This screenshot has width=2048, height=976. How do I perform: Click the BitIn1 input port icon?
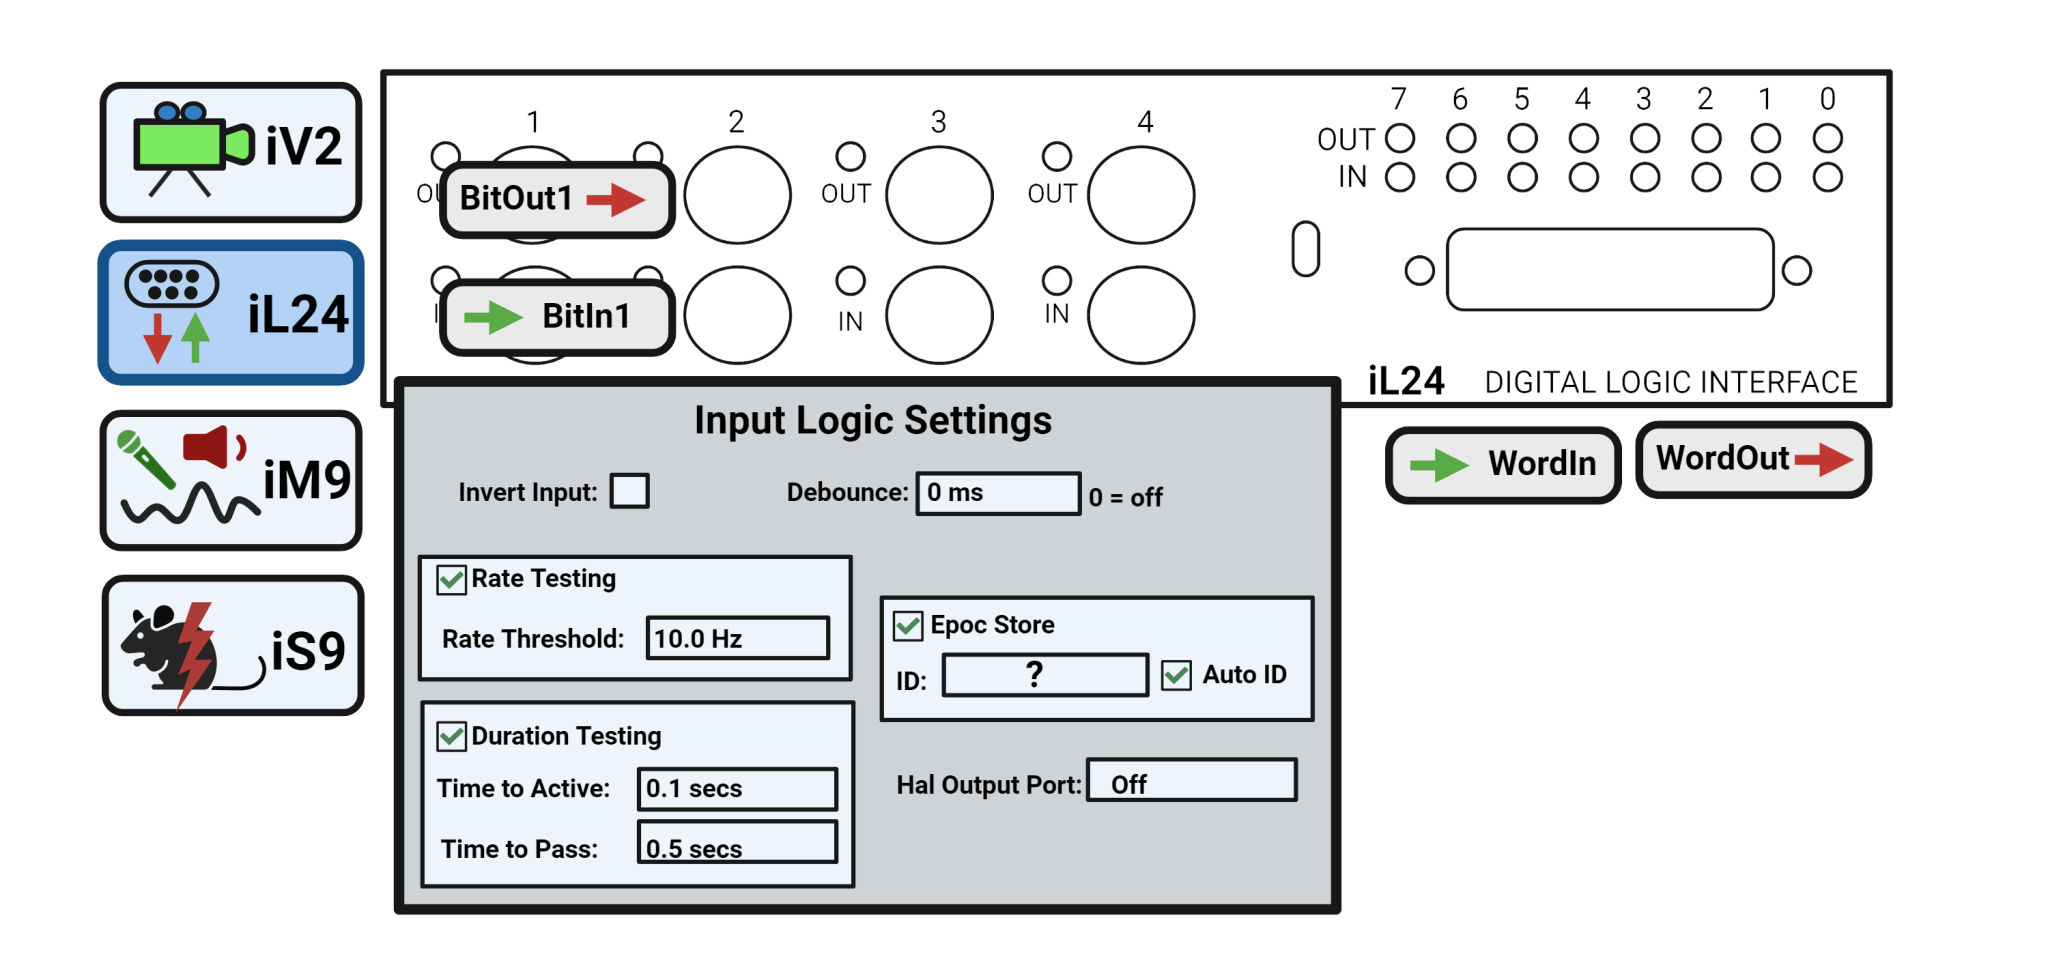tap(556, 317)
